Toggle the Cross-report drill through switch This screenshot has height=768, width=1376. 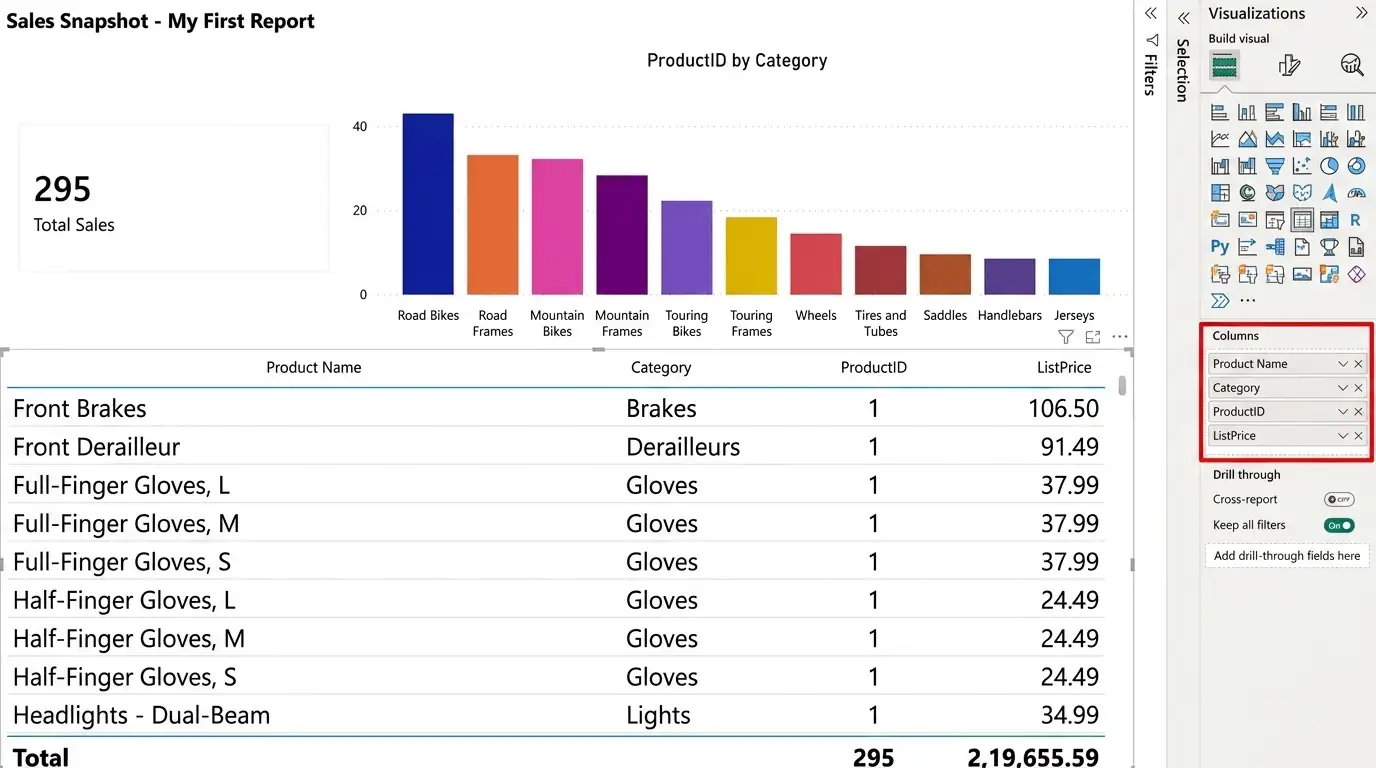1339,499
